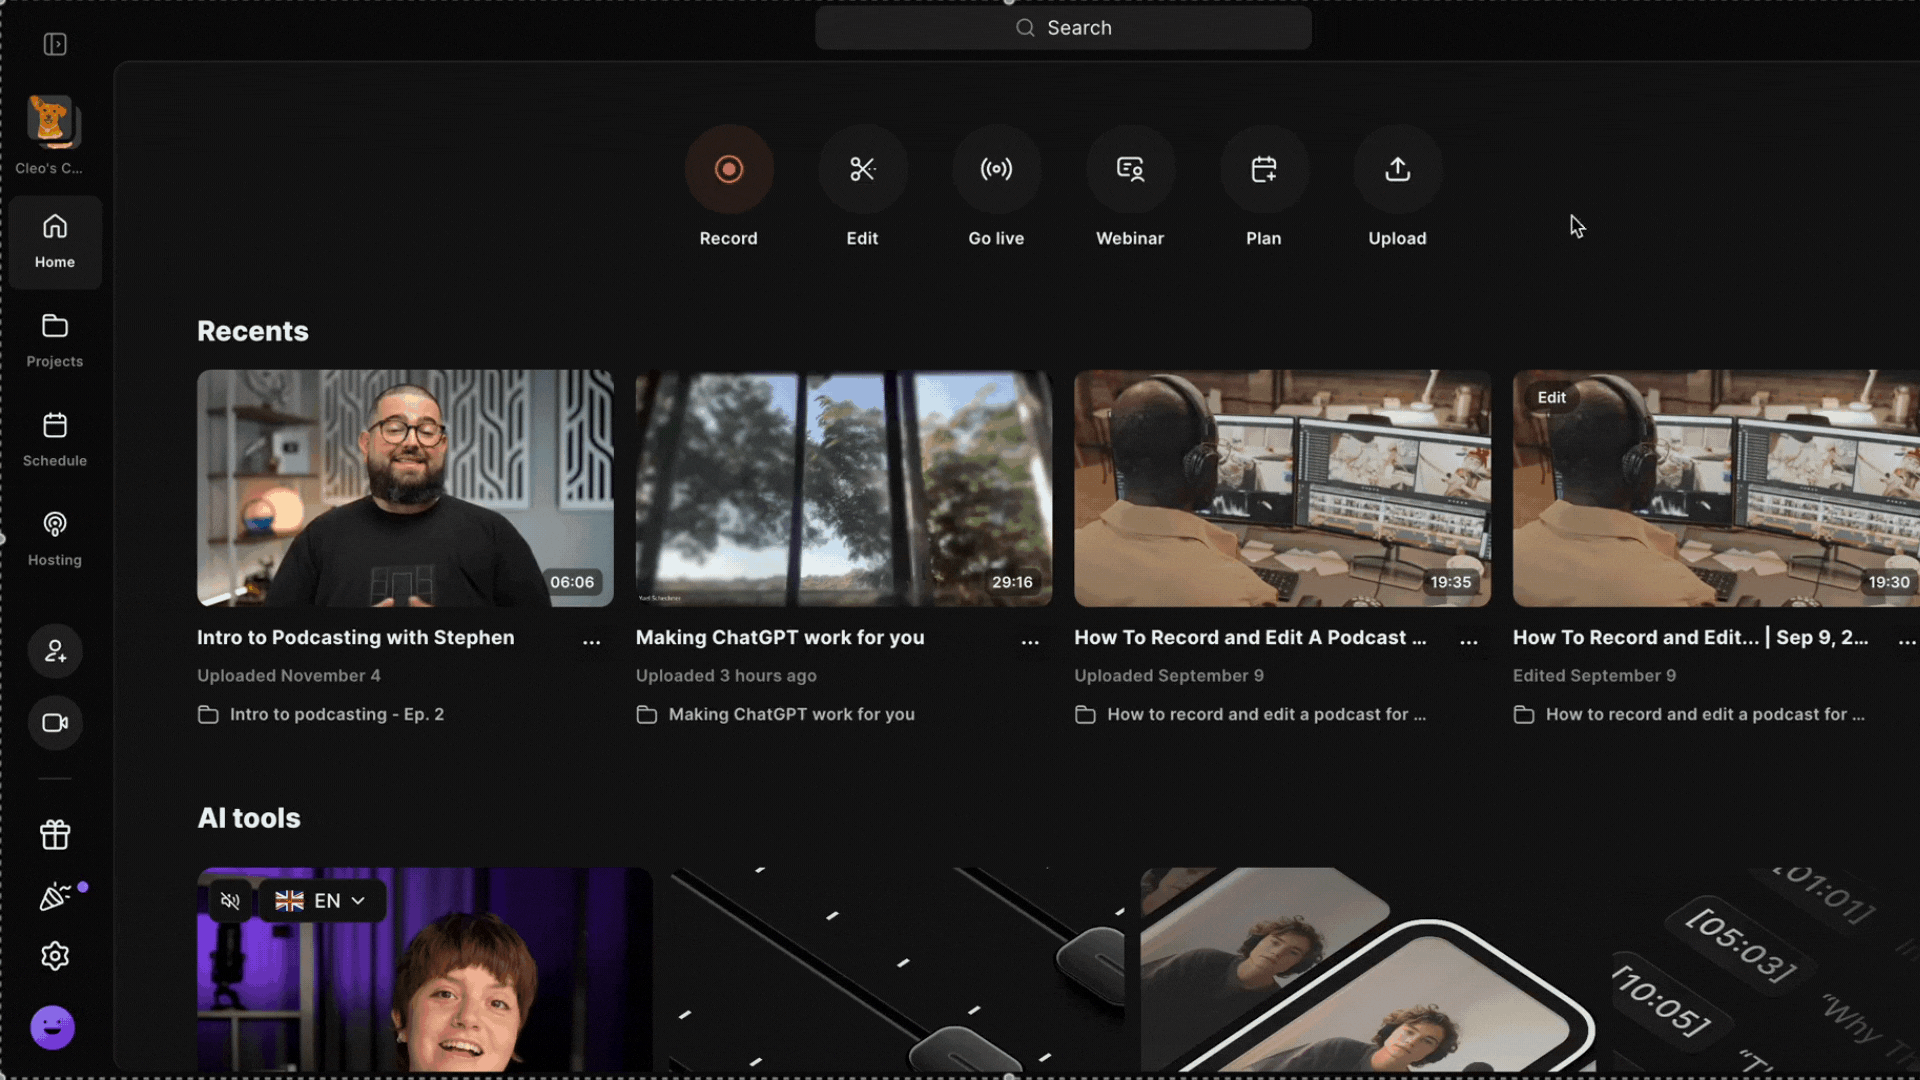Open the gift rewards icon
This screenshot has height=1080, width=1920.
55,834
